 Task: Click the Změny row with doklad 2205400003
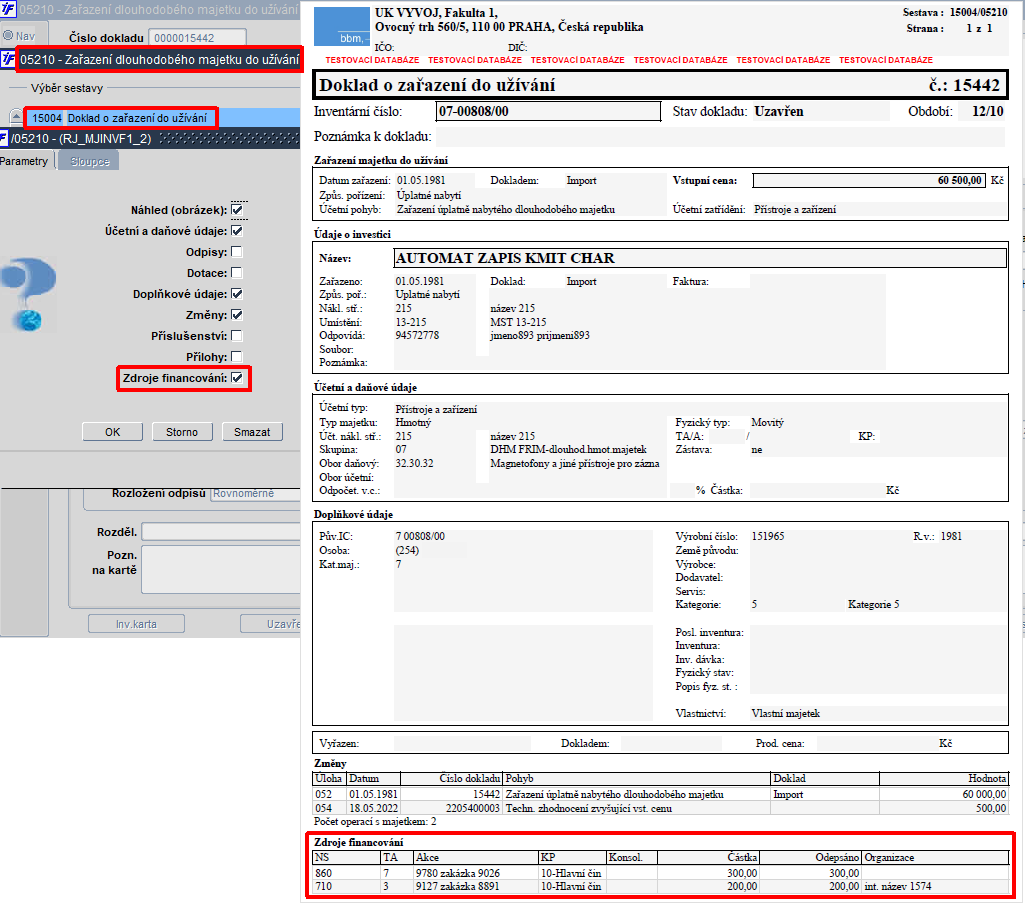(660, 808)
